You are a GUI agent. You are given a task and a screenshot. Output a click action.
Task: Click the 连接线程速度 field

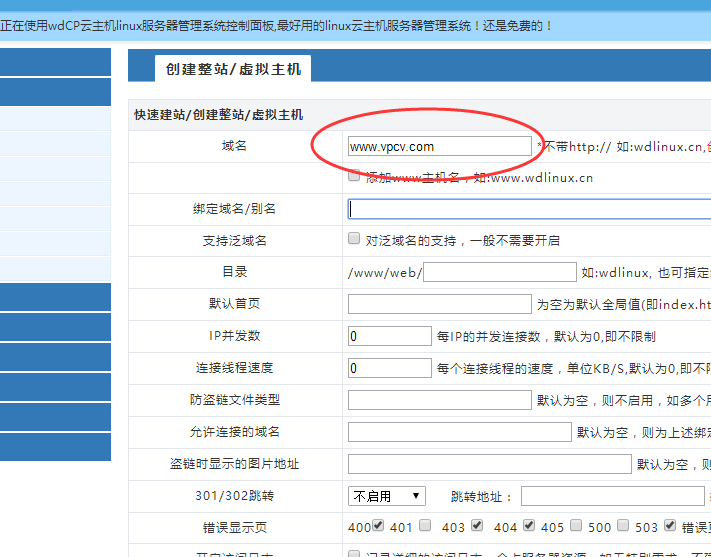[389, 368]
